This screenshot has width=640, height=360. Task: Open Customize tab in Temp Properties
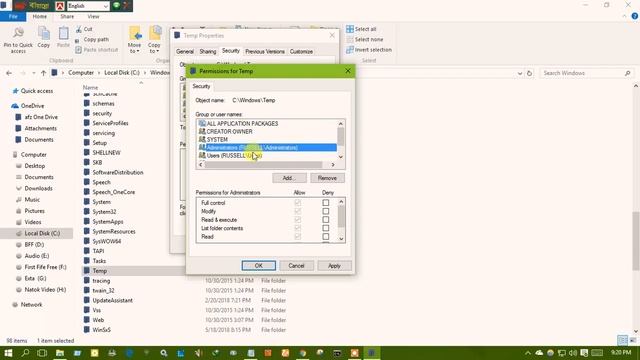coord(301,52)
